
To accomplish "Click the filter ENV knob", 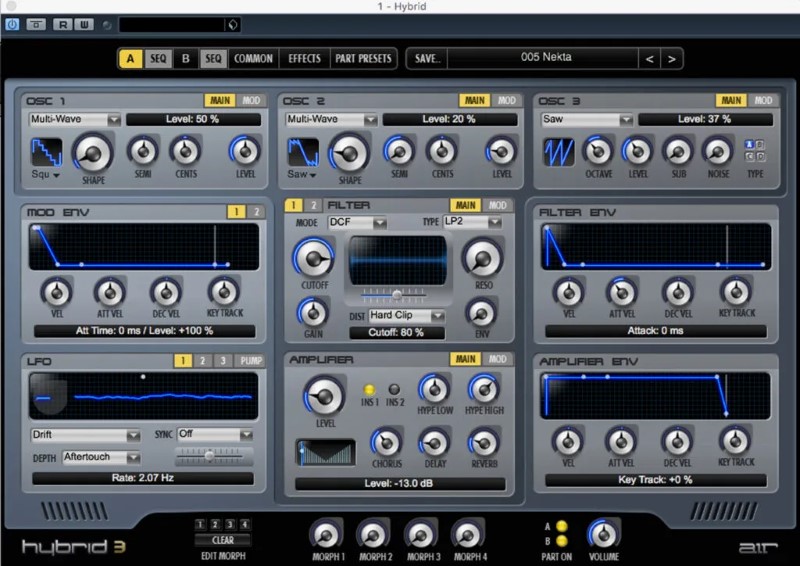I will pos(482,312).
